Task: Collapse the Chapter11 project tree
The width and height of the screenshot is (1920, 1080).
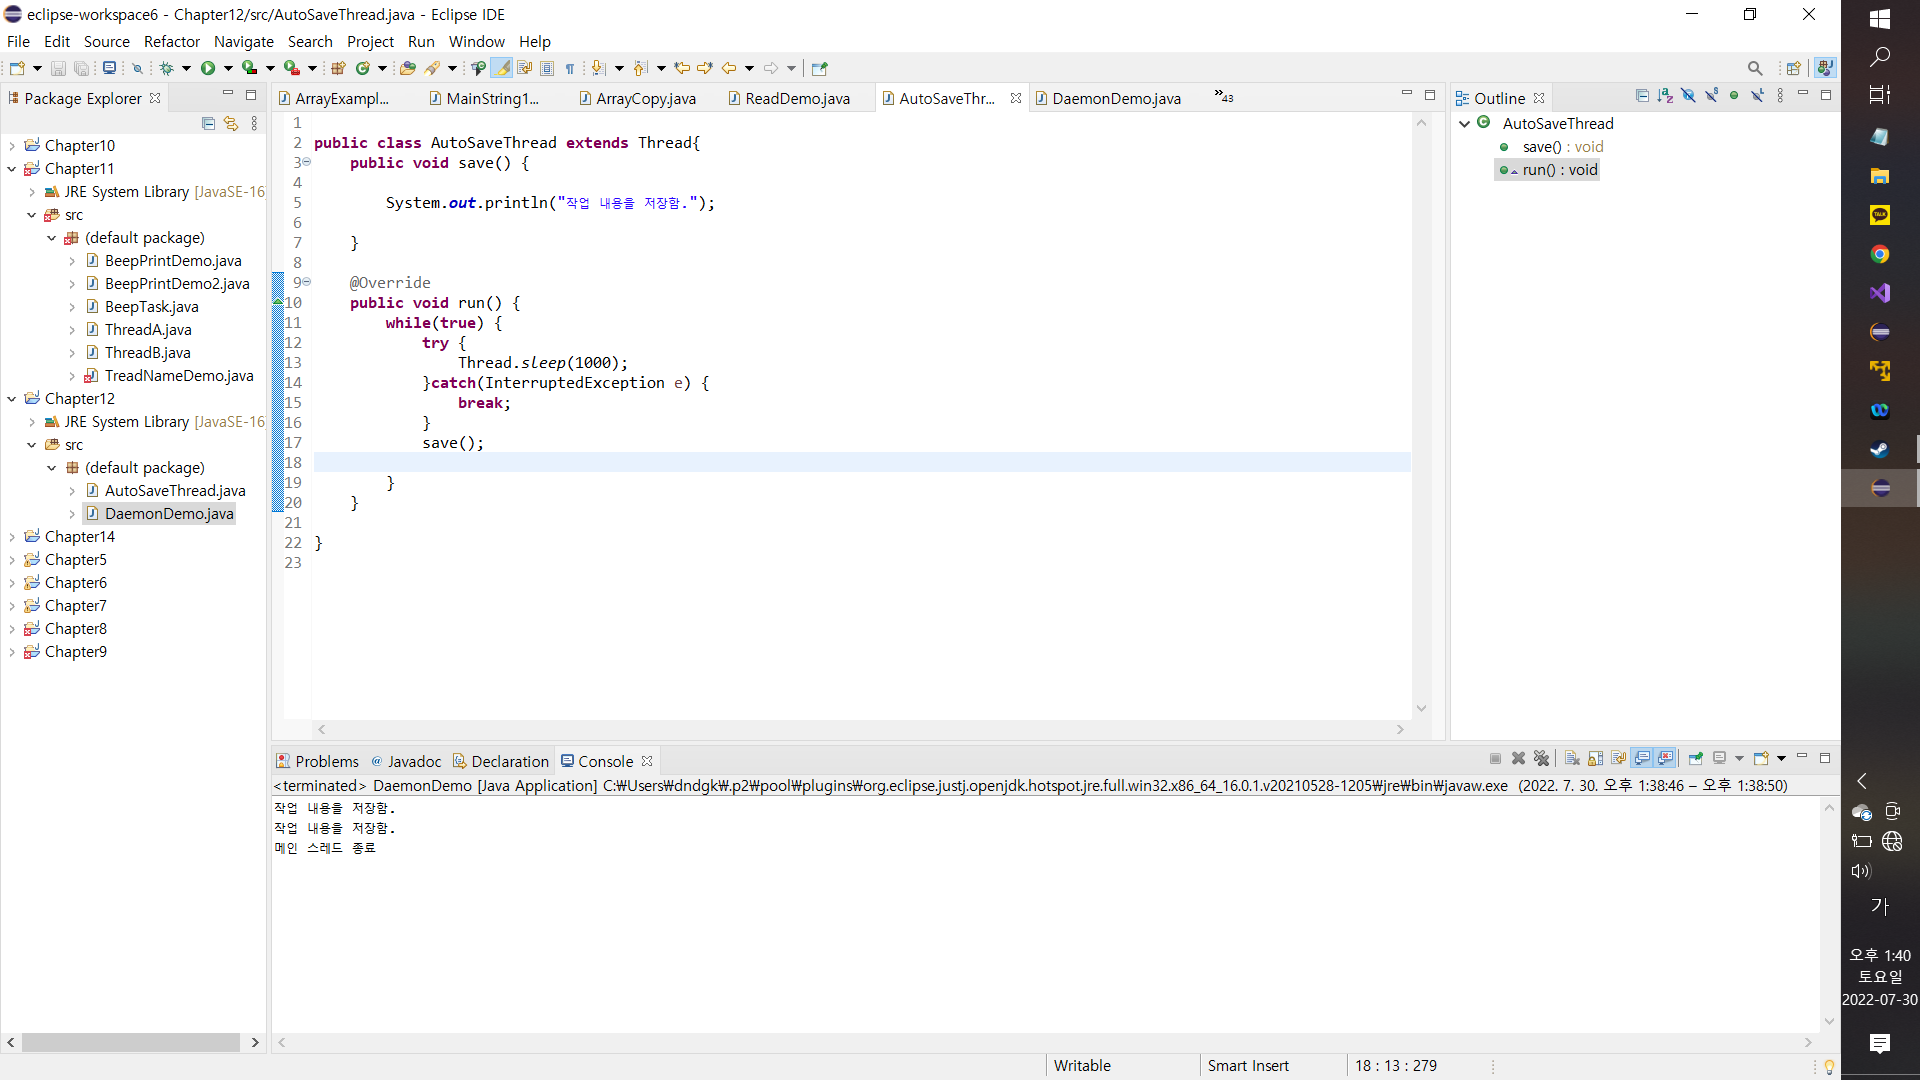Action: pyautogui.click(x=12, y=169)
